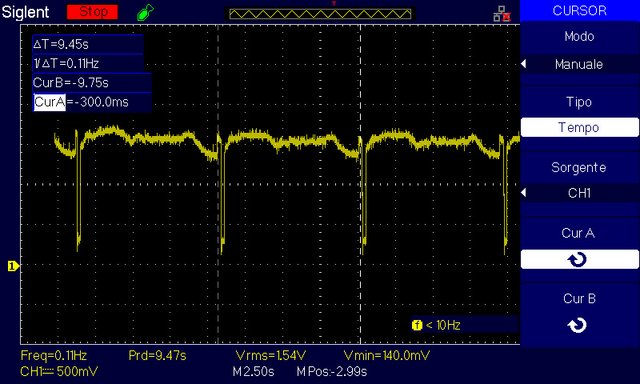Click the Vrms=1.54V measurement
This screenshot has height=384, width=640.
pyautogui.click(x=271, y=355)
